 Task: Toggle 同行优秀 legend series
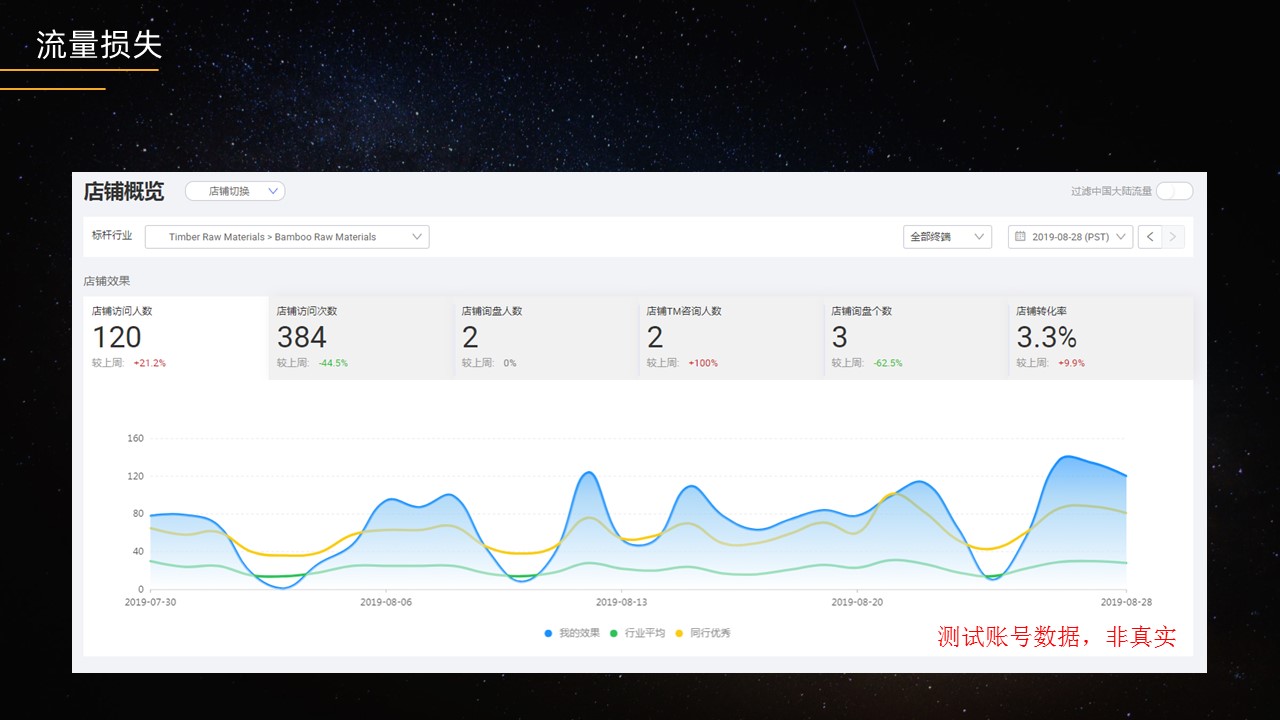tap(703, 633)
